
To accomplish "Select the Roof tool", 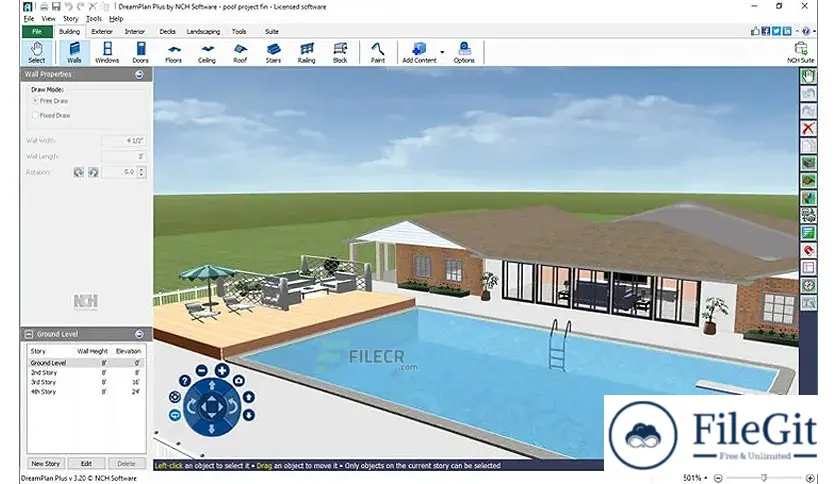I will tap(240, 53).
